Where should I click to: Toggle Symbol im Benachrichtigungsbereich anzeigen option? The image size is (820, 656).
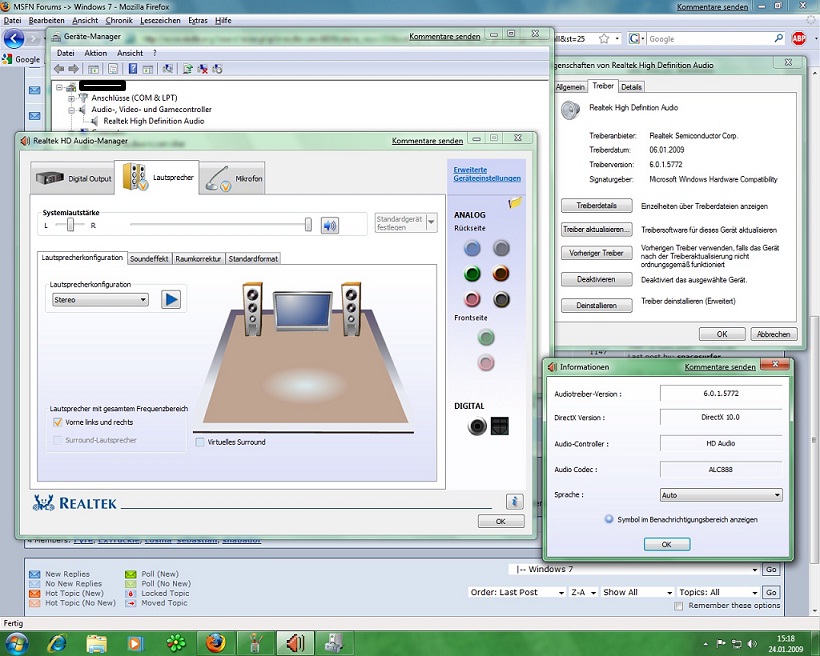[609, 519]
